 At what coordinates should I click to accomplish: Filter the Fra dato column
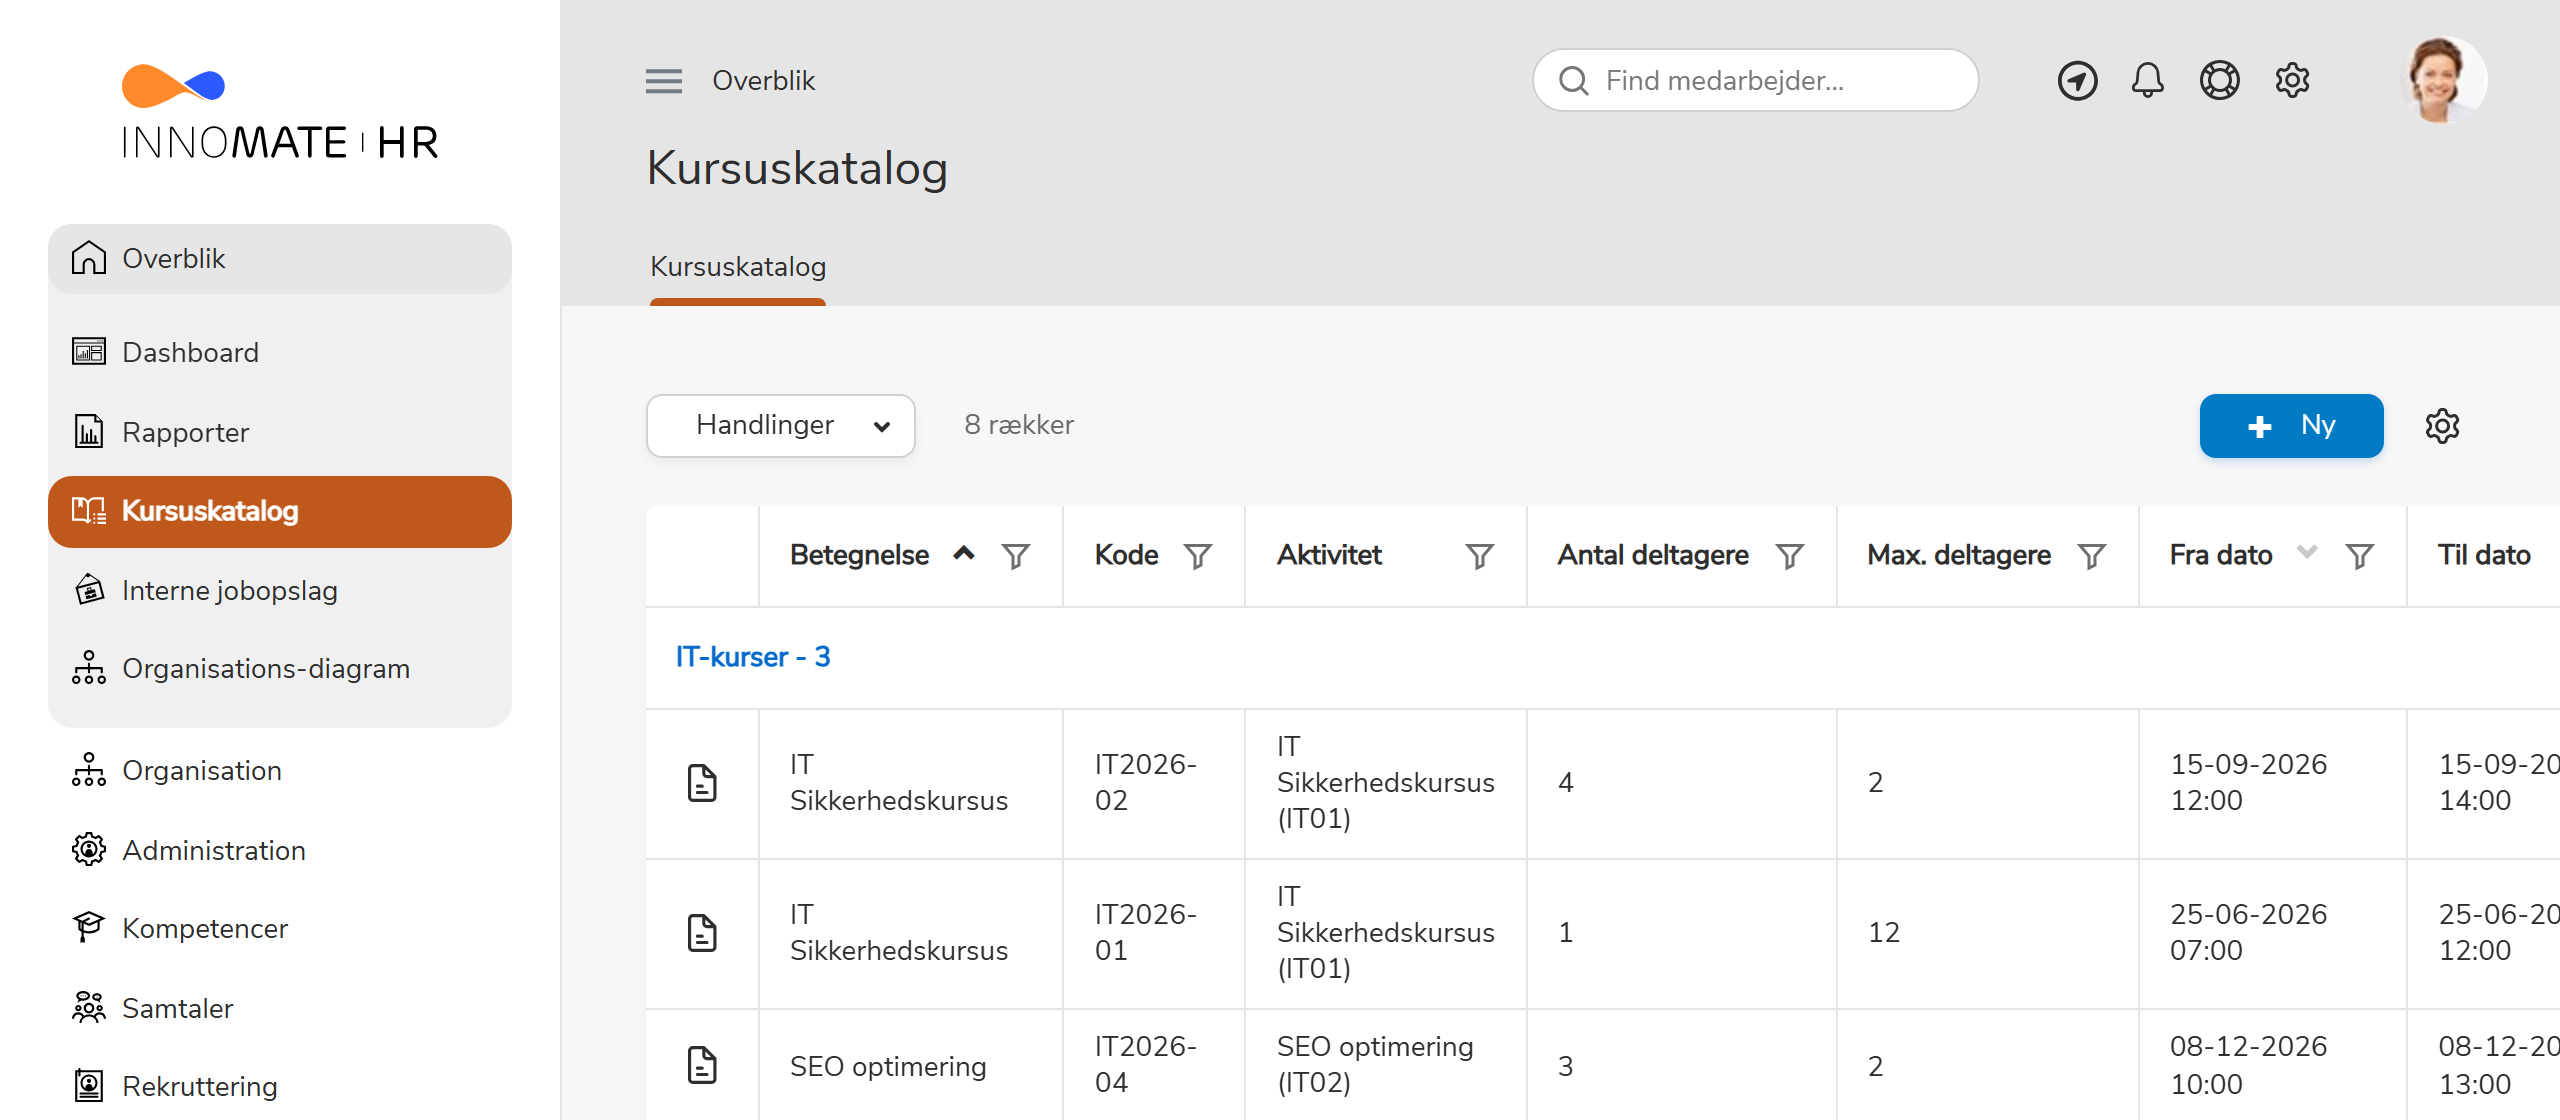pos(2360,556)
